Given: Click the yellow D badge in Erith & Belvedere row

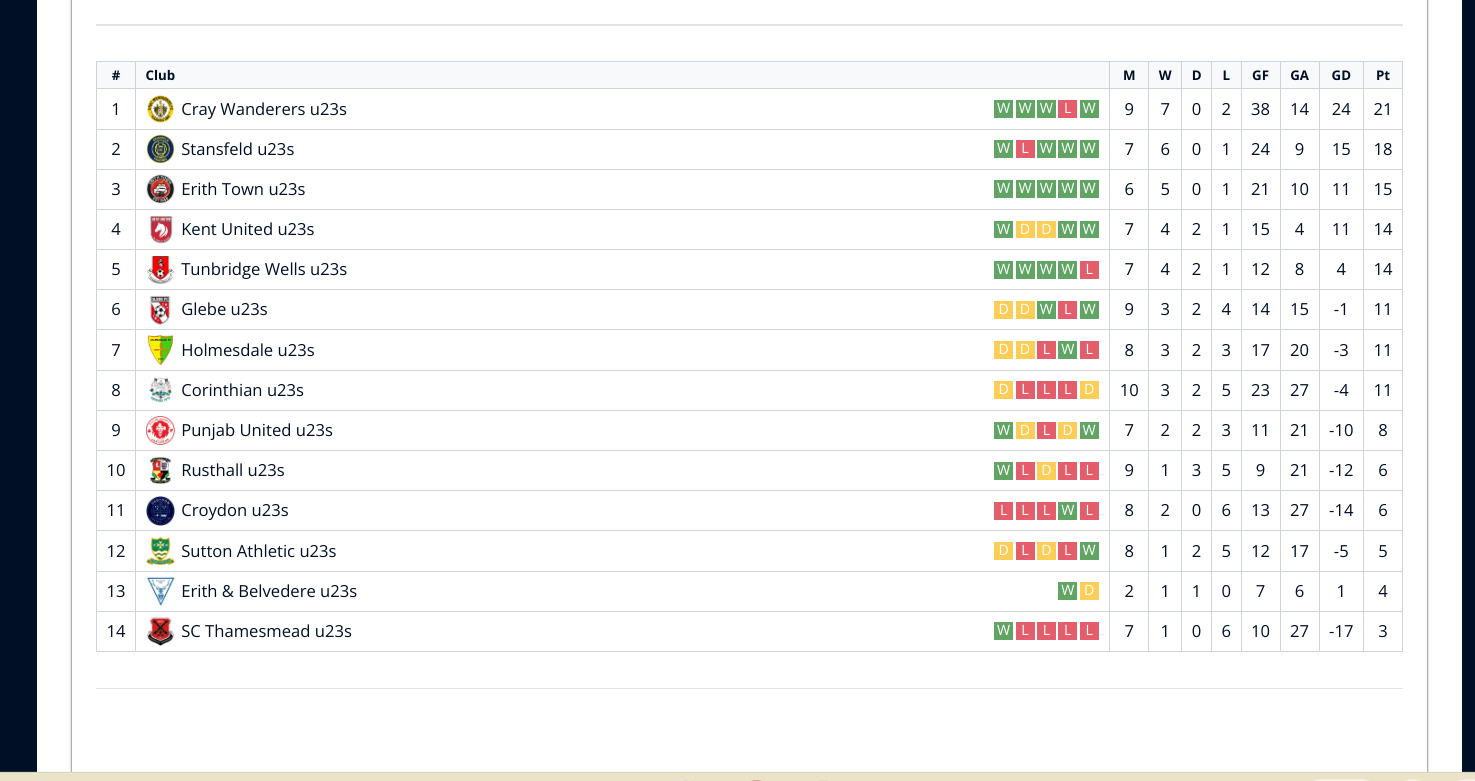Looking at the screenshot, I should click(x=1090, y=591).
